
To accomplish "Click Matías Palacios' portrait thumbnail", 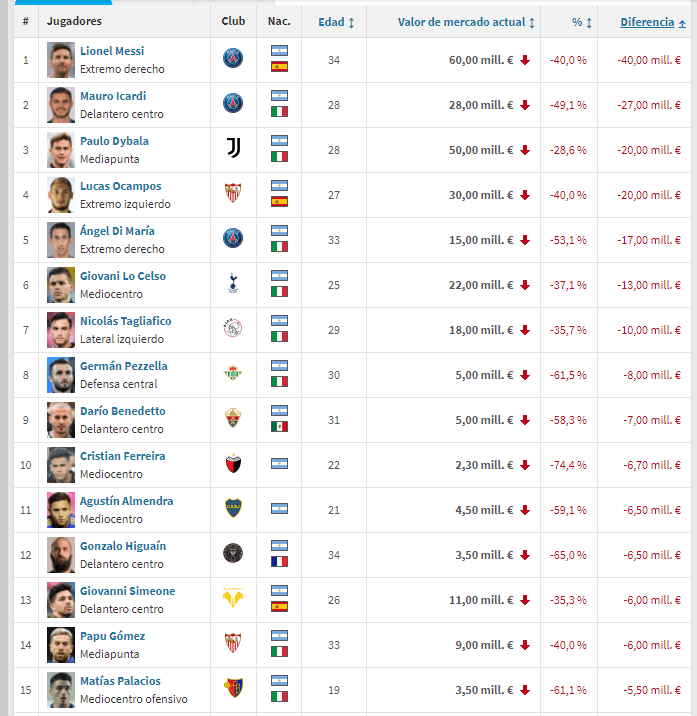I will click(x=61, y=689).
